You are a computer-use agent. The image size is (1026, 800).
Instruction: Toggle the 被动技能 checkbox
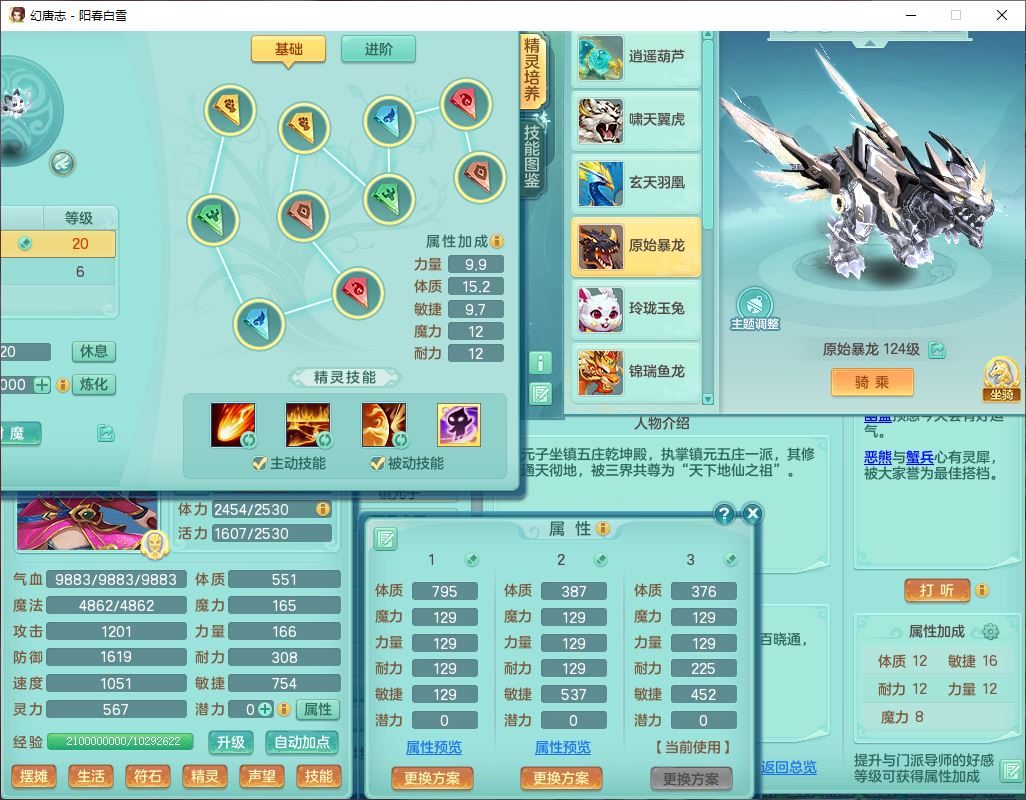tap(377, 464)
